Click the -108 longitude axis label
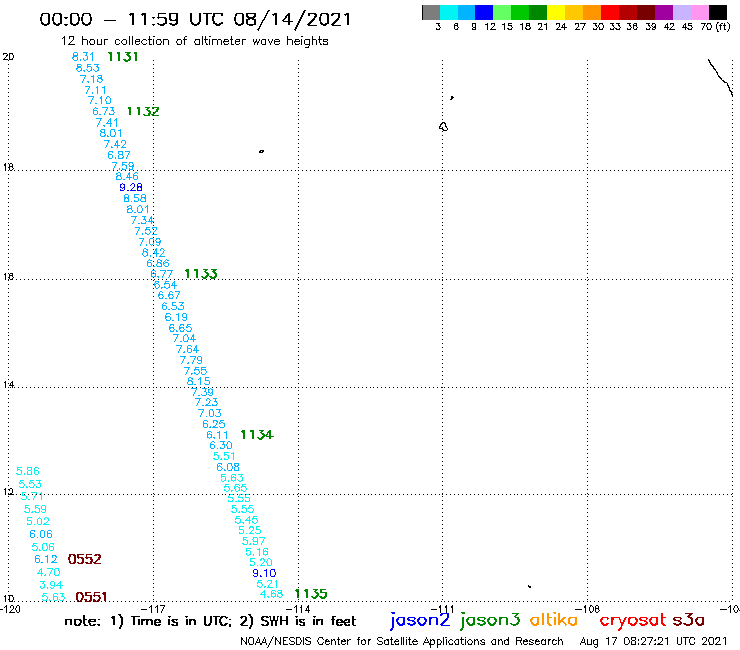The width and height of the screenshot is (740, 650). click(x=588, y=610)
